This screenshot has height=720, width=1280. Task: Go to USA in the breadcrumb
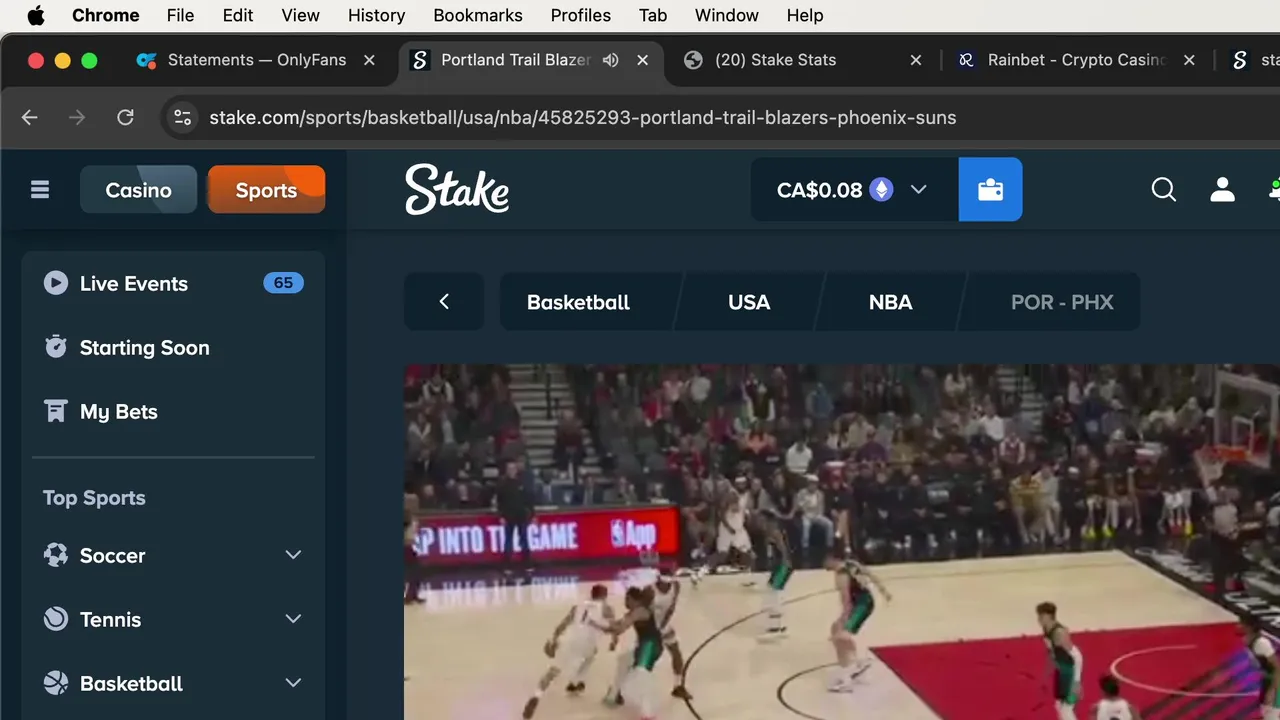click(x=749, y=302)
